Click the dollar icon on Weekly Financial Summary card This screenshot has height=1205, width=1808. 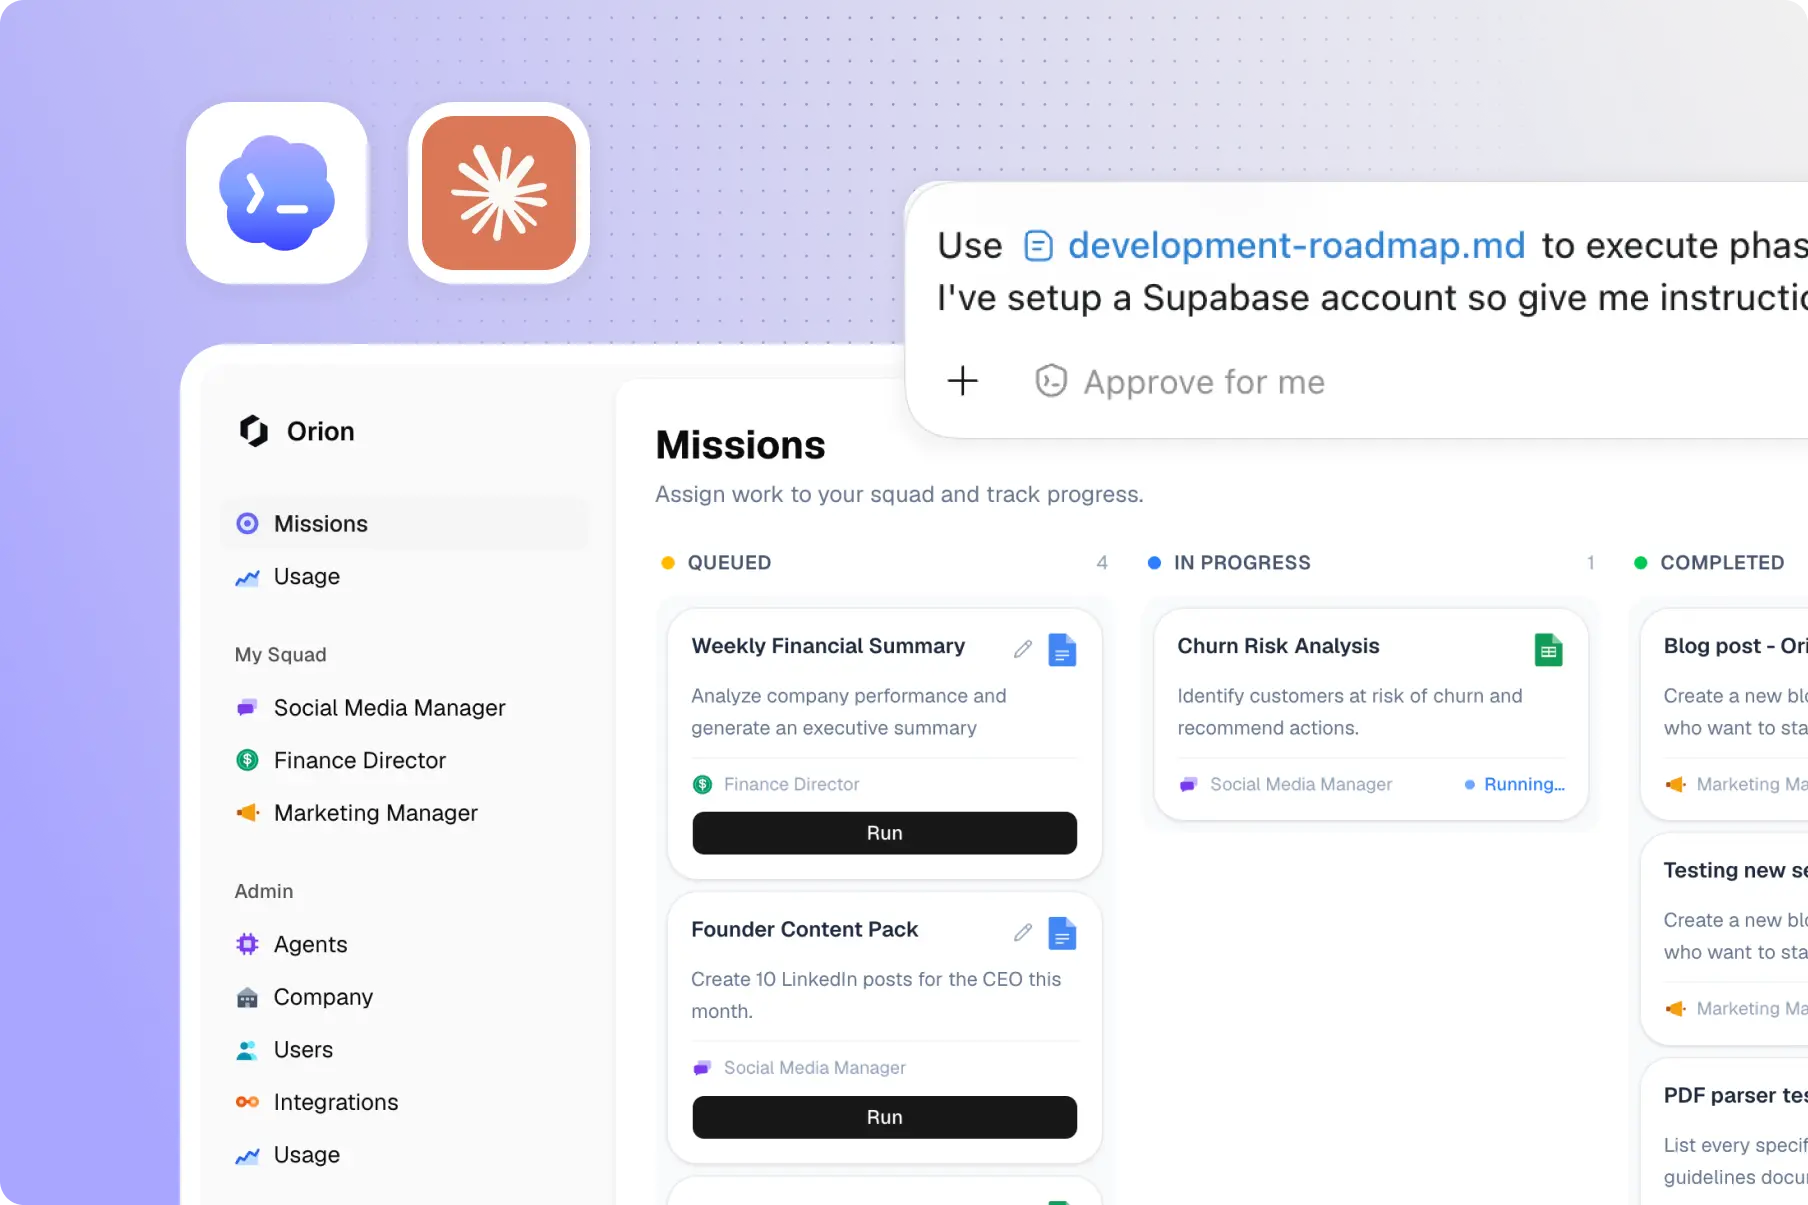[x=703, y=785]
